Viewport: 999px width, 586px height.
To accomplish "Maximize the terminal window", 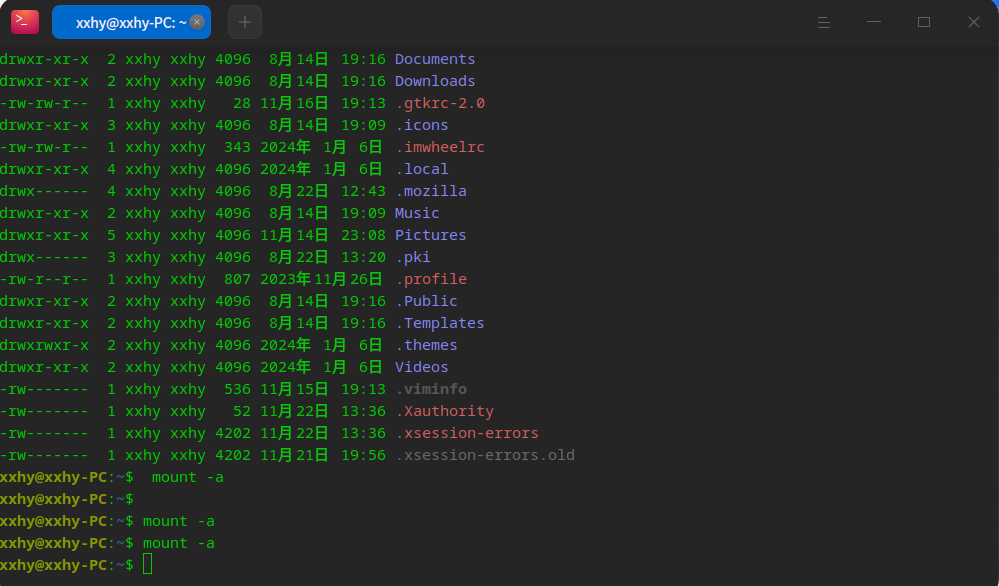I will 924,22.
